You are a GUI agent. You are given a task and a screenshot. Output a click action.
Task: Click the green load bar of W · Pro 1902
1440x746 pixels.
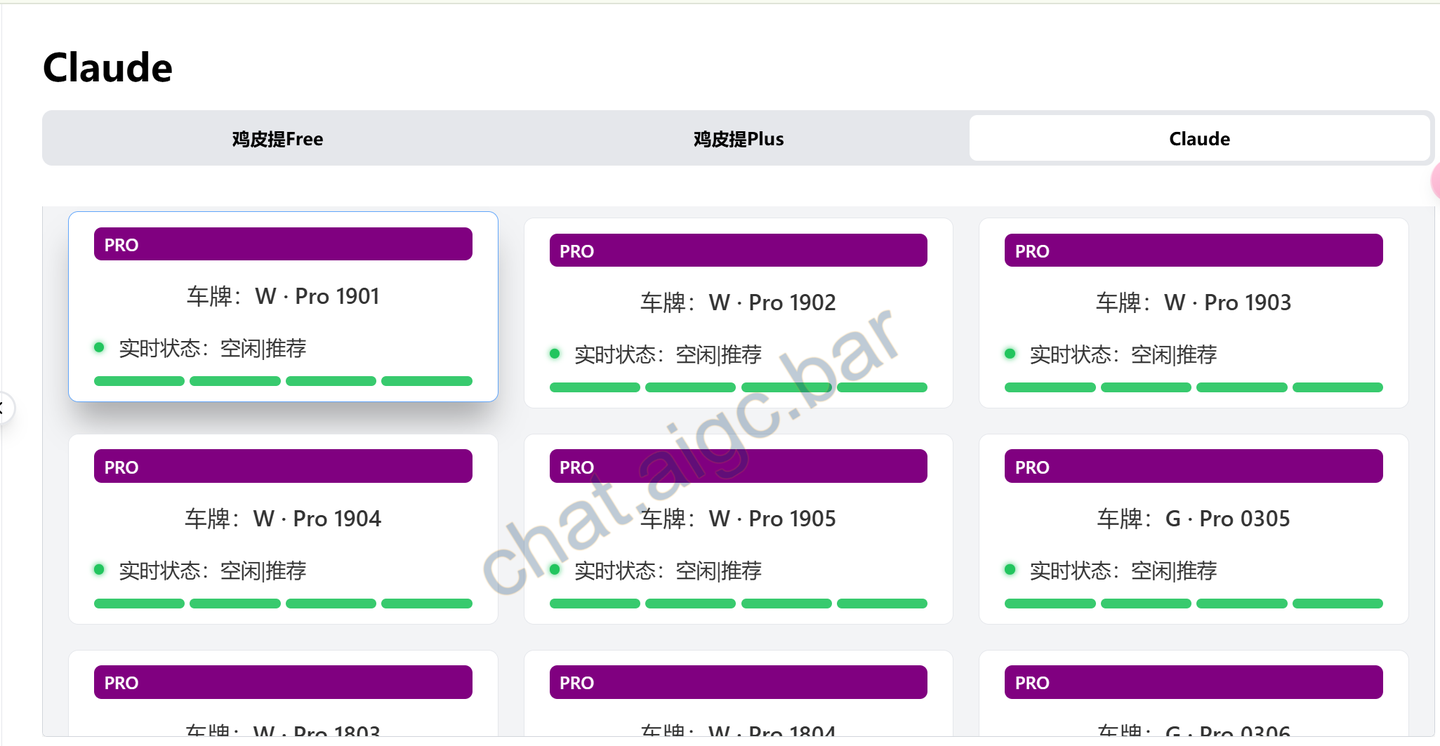coord(738,387)
